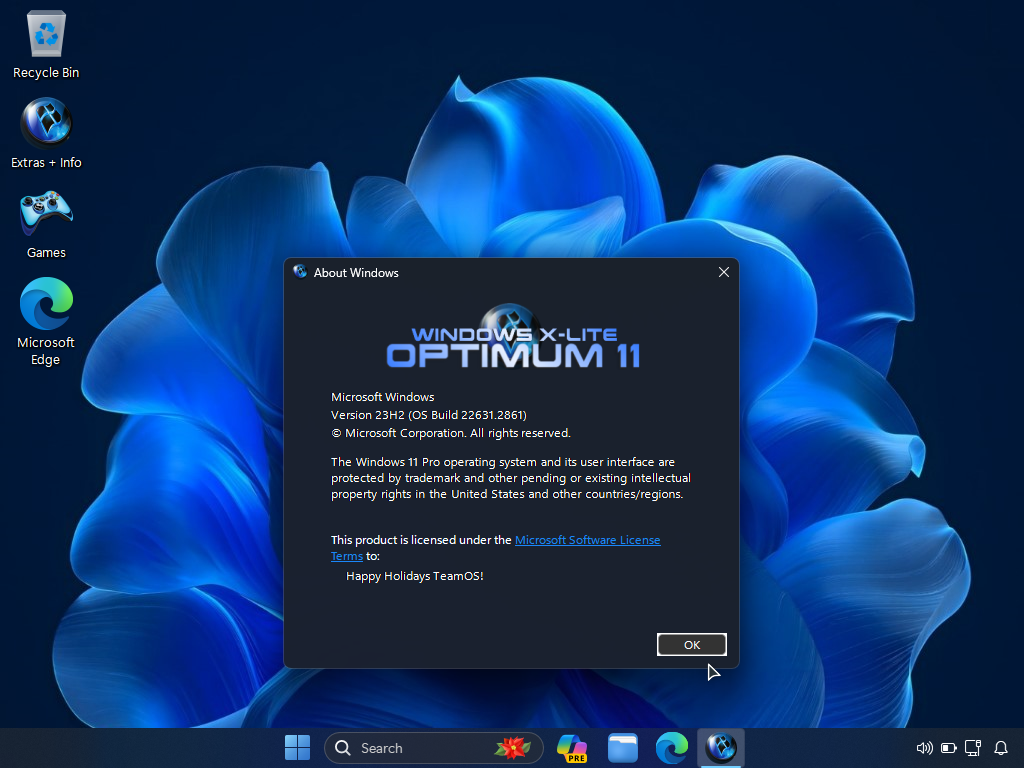Screen dimensions: 1024x768
Task: Open the volume speaker tray icon
Action: tap(924, 748)
